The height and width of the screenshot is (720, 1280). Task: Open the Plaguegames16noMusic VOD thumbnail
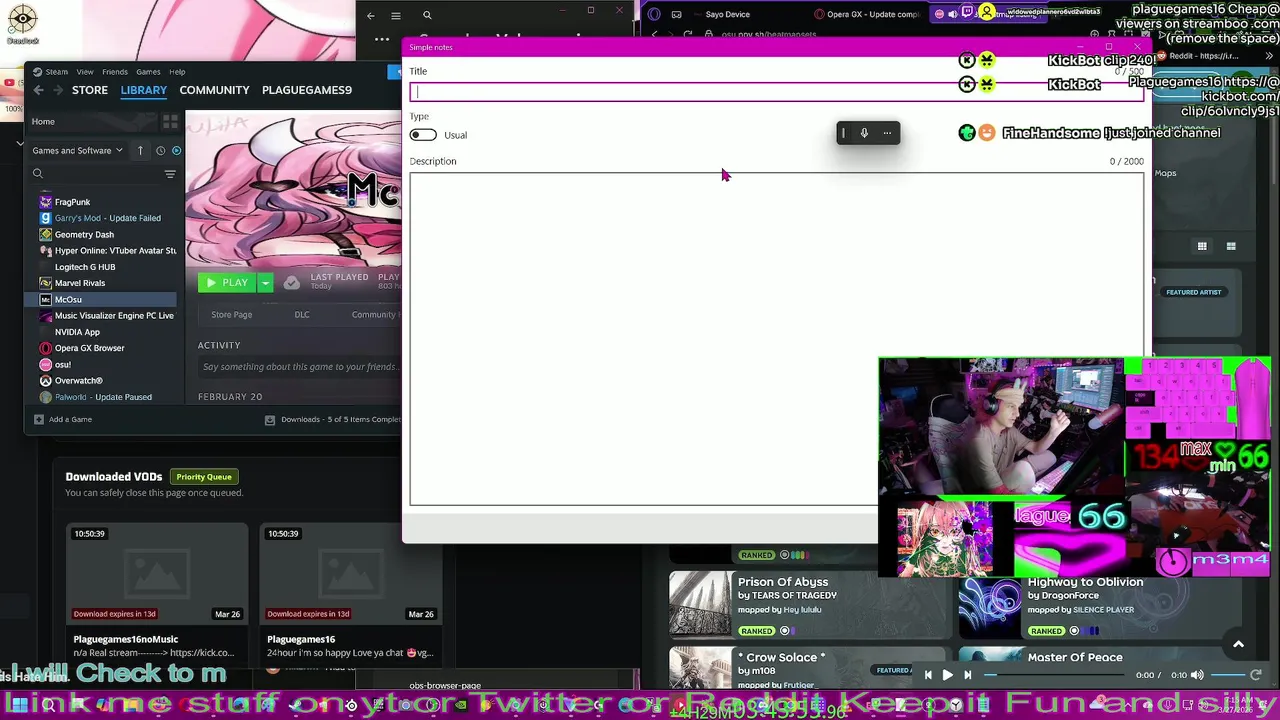click(x=157, y=573)
